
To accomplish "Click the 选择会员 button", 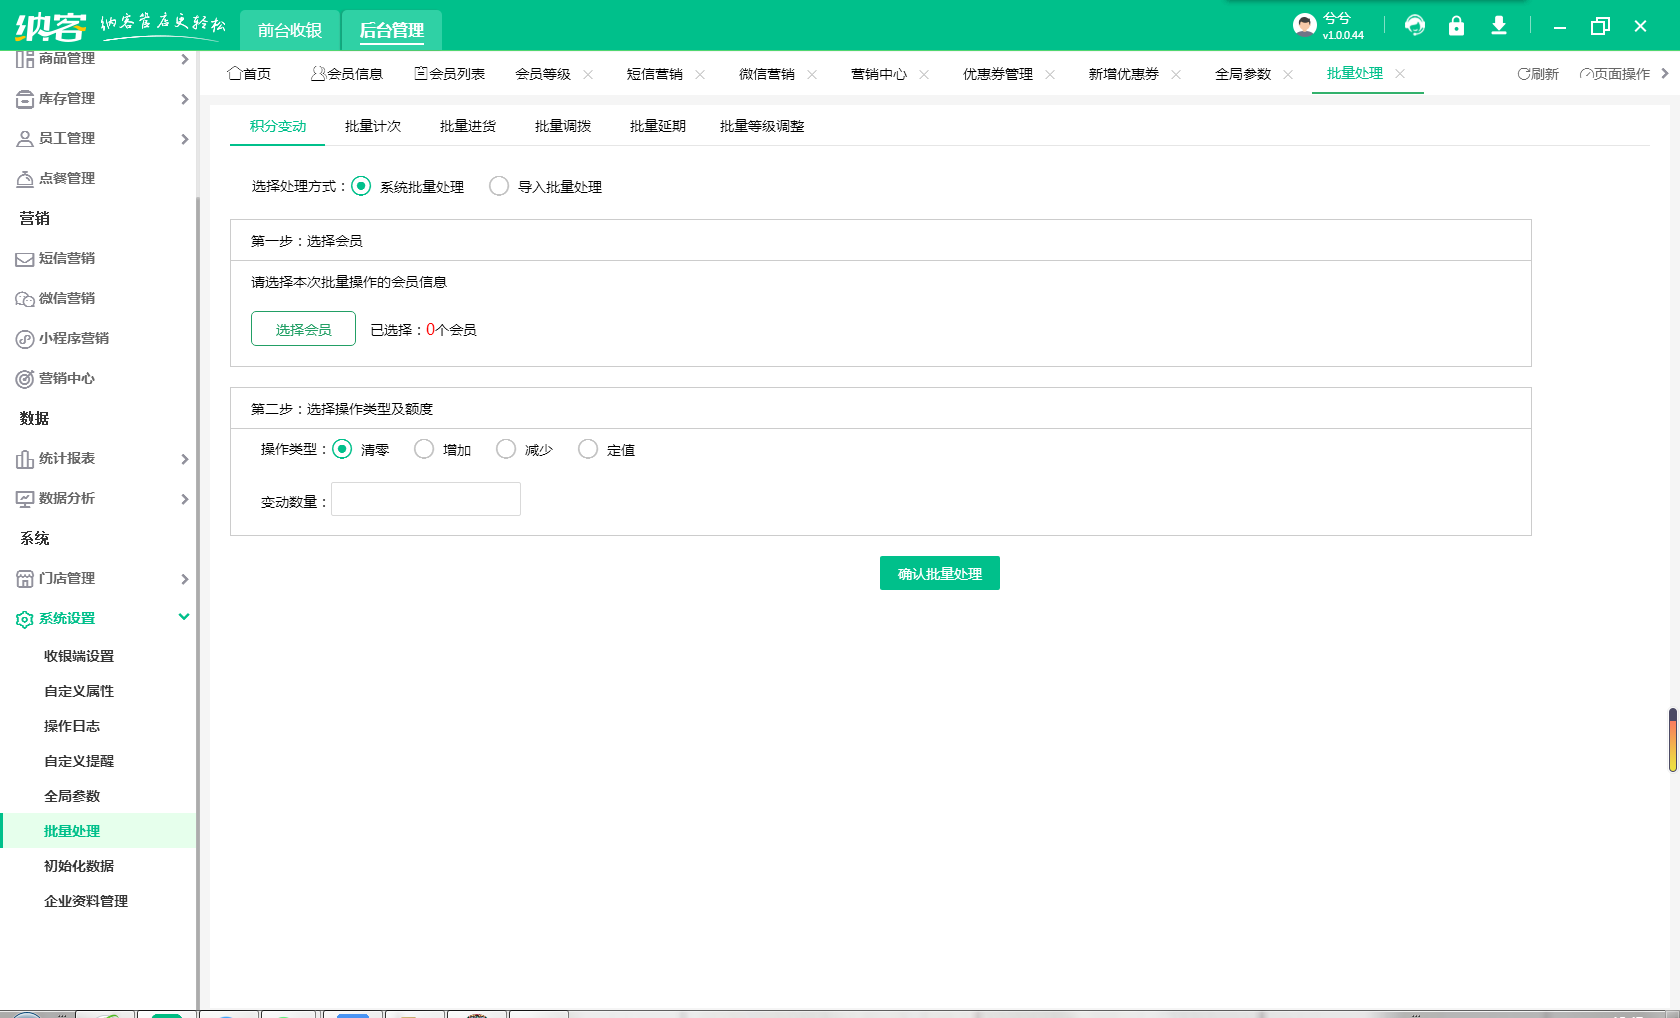I will [x=302, y=328].
